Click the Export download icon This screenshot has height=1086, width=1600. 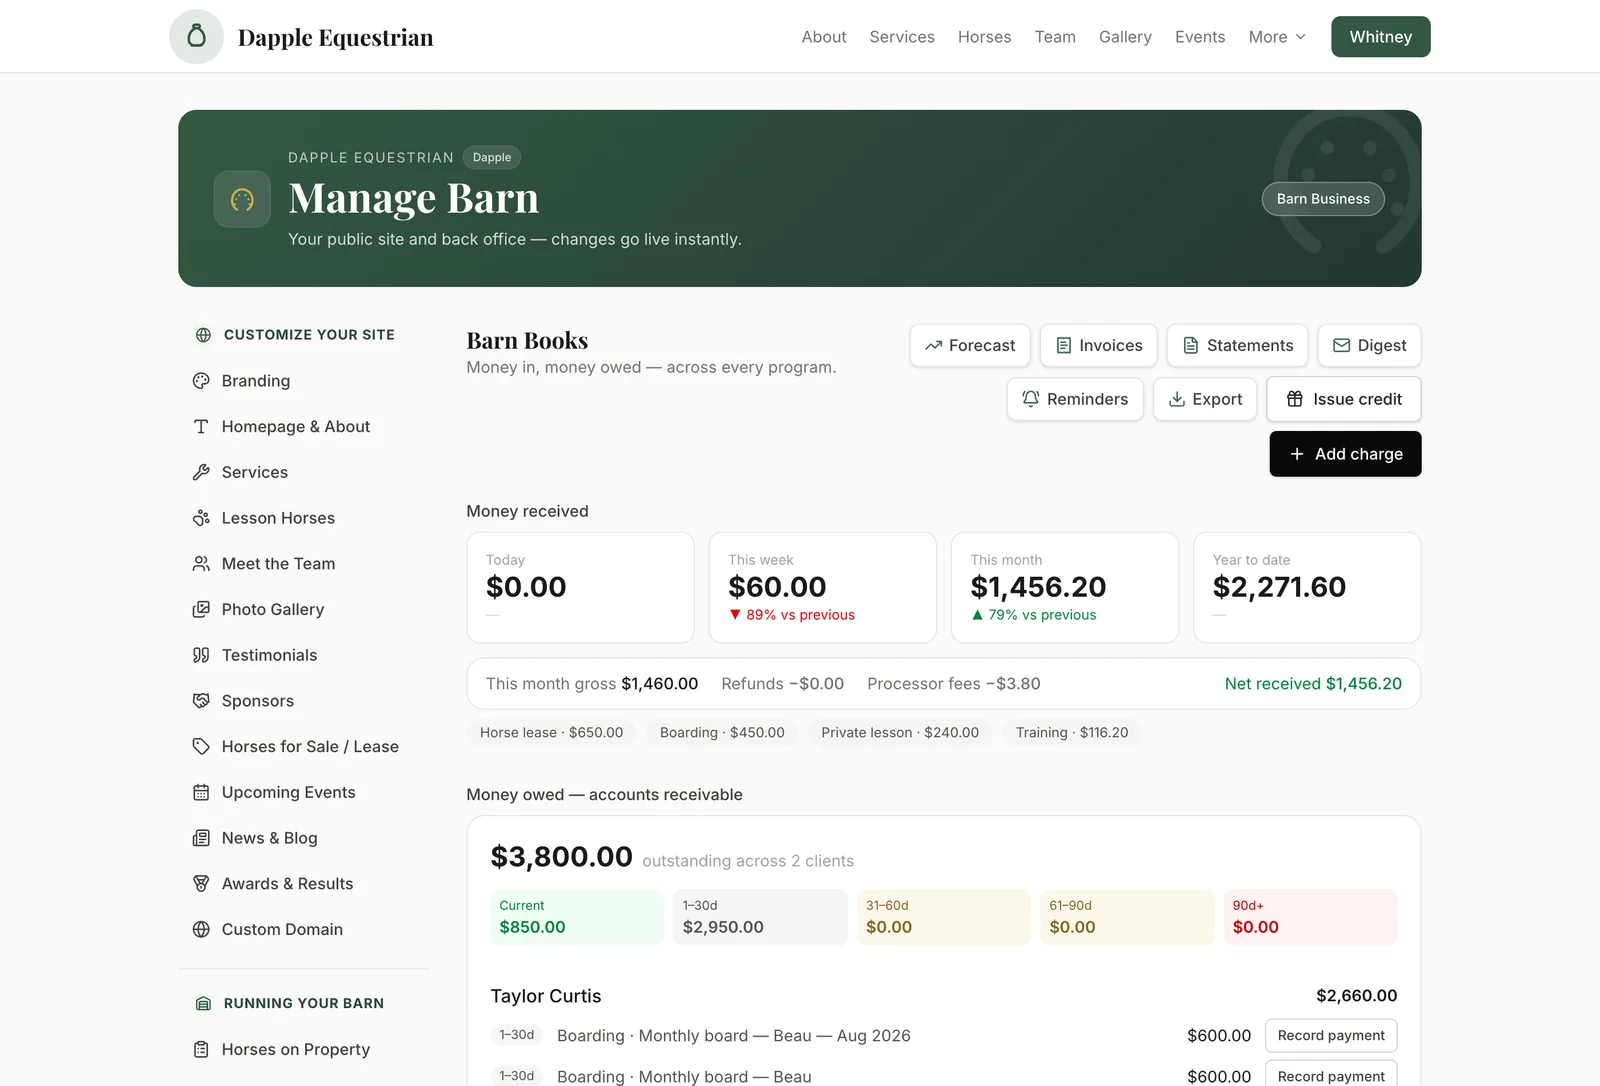(1177, 399)
